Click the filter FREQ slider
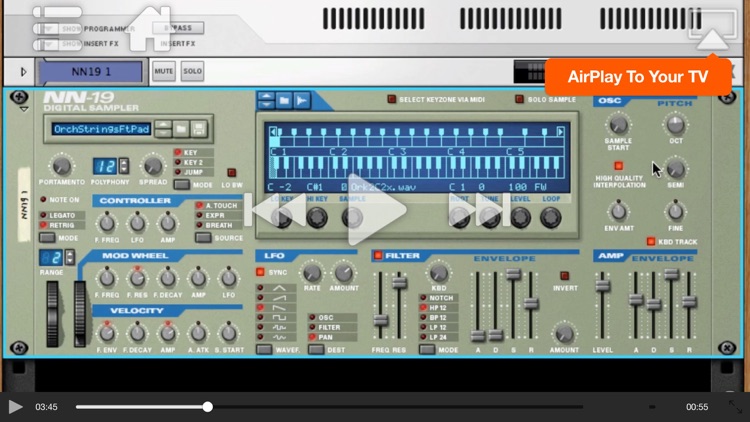The image size is (750, 422). click(x=381, y=320)
